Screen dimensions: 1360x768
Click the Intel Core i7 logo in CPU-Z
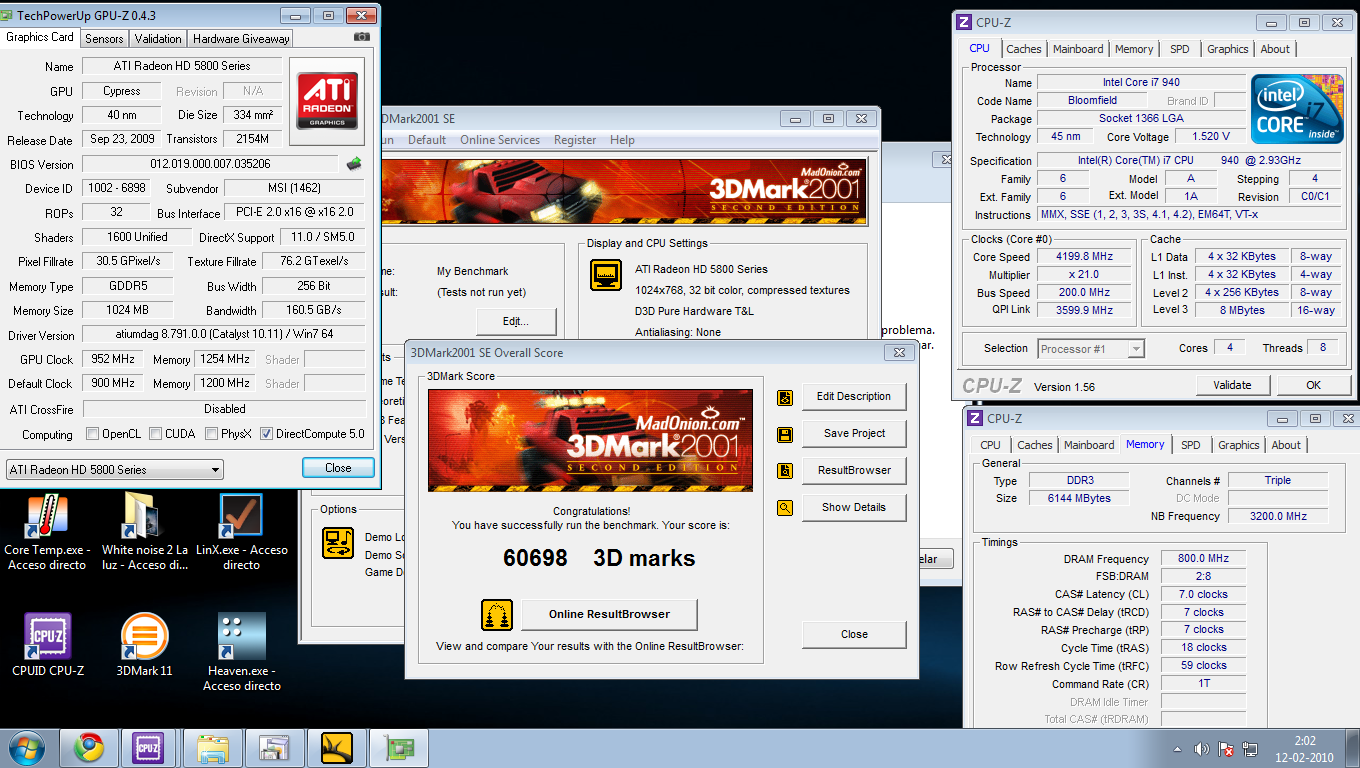(x=1296, y=109)
